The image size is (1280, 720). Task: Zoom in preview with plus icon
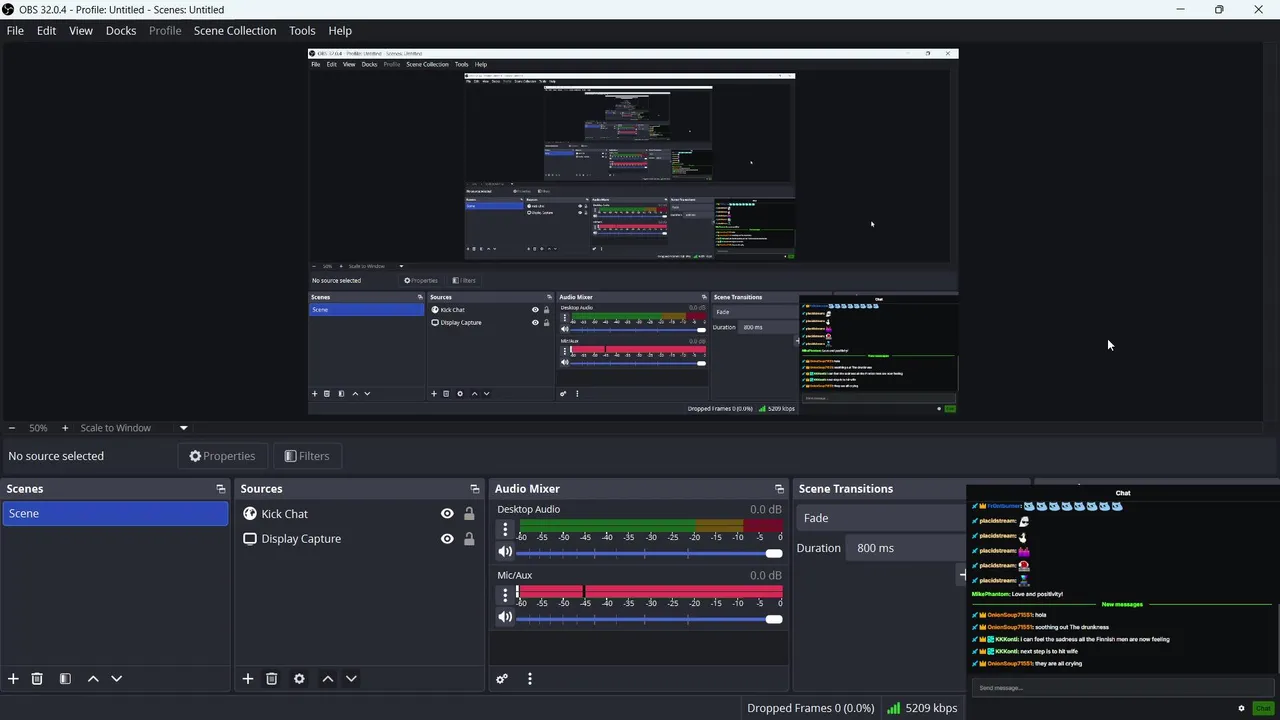coord(65,428)
